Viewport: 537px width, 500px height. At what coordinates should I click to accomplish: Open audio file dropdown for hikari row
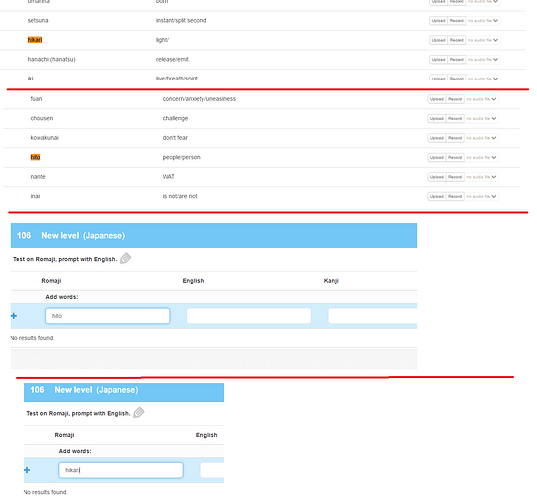point(483,40)
